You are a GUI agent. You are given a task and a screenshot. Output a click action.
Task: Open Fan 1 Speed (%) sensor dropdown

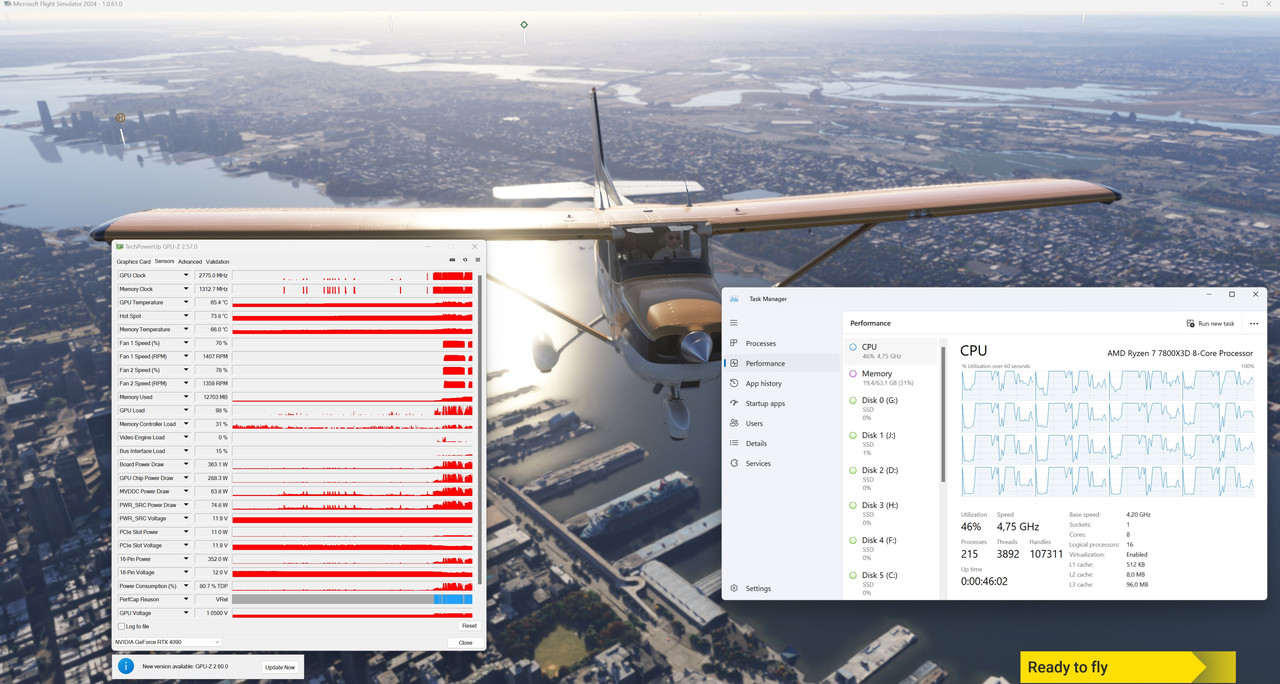click(185, 343)
